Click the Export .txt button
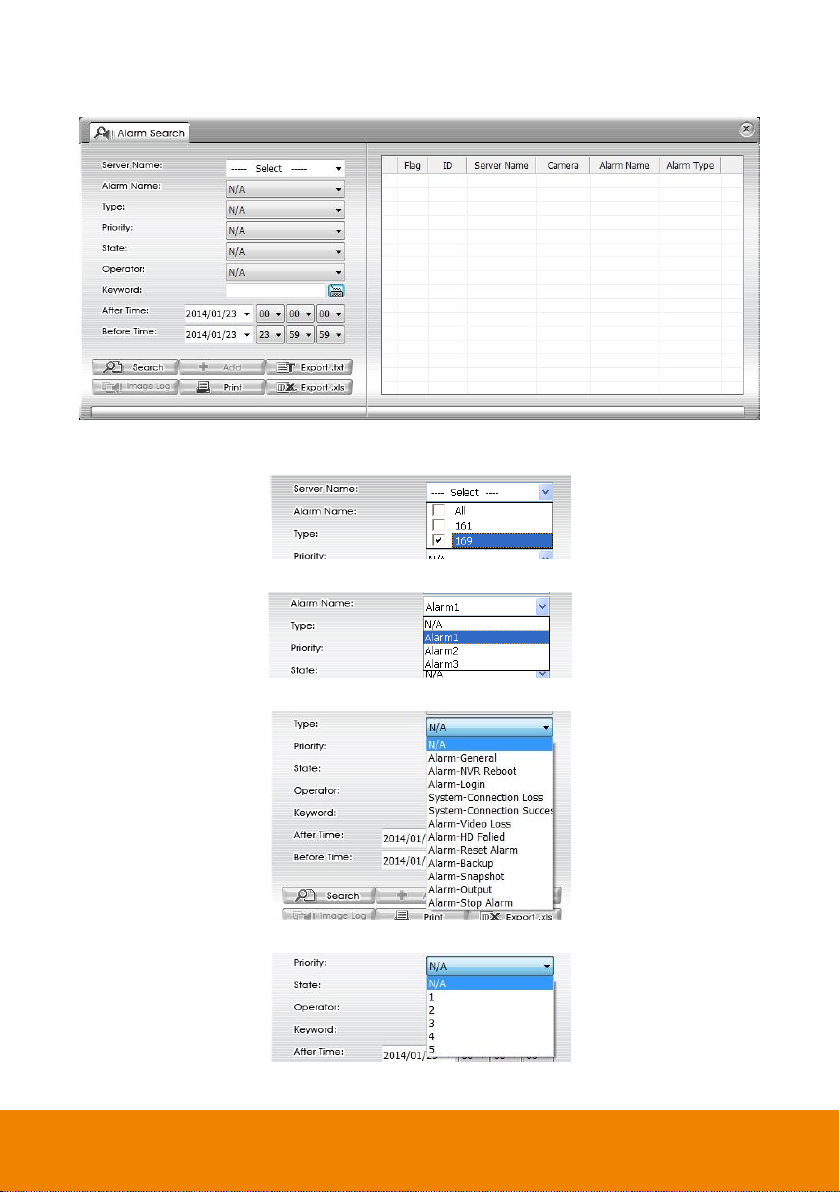This screenshot has width=840, height=1192. [309, 367]
